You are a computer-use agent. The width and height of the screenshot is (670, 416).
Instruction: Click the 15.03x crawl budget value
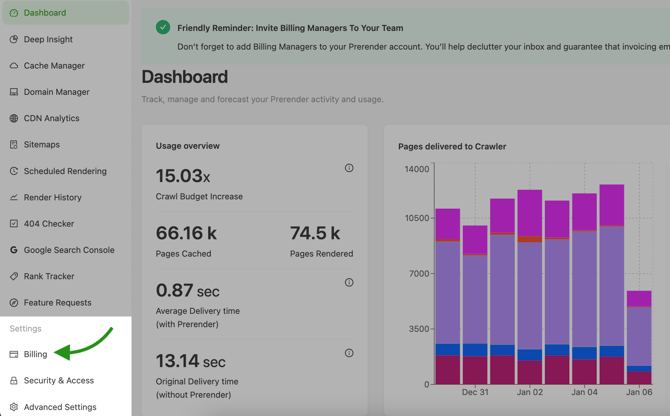point(183,176)
